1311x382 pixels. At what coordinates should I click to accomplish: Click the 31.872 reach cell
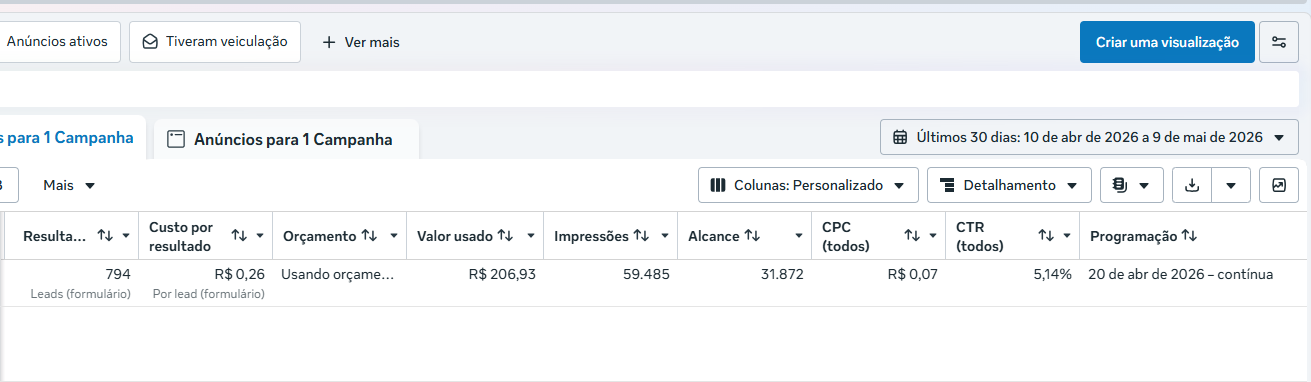pyautogui.click(x=781, y=274)
